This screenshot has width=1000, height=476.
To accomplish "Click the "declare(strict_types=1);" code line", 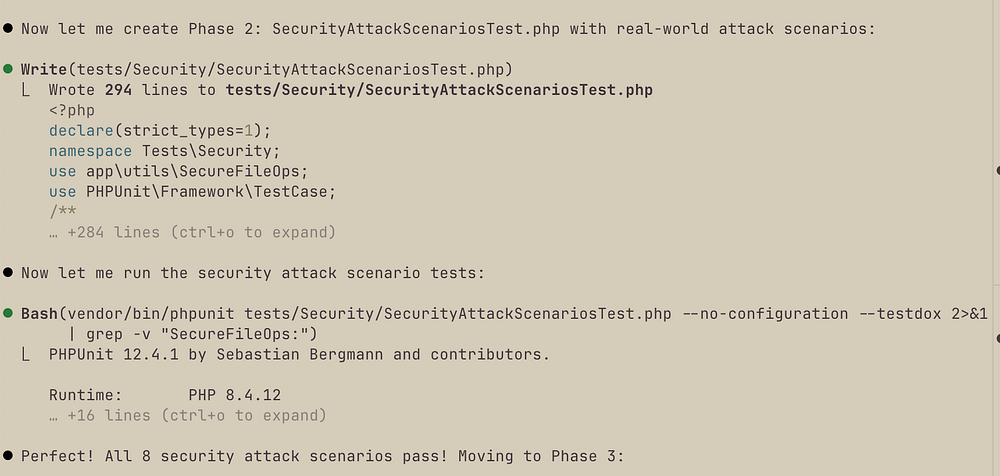I will coord(160,130).
